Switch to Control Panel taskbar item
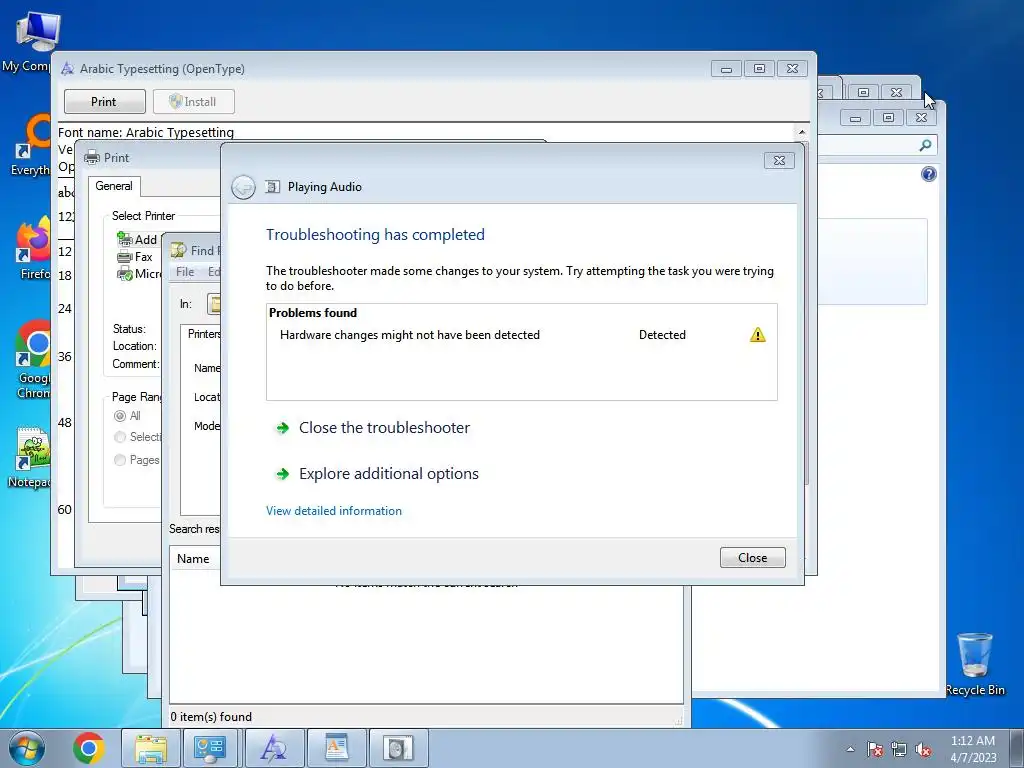Viewport: 1024px width, 768px height. 210,748
